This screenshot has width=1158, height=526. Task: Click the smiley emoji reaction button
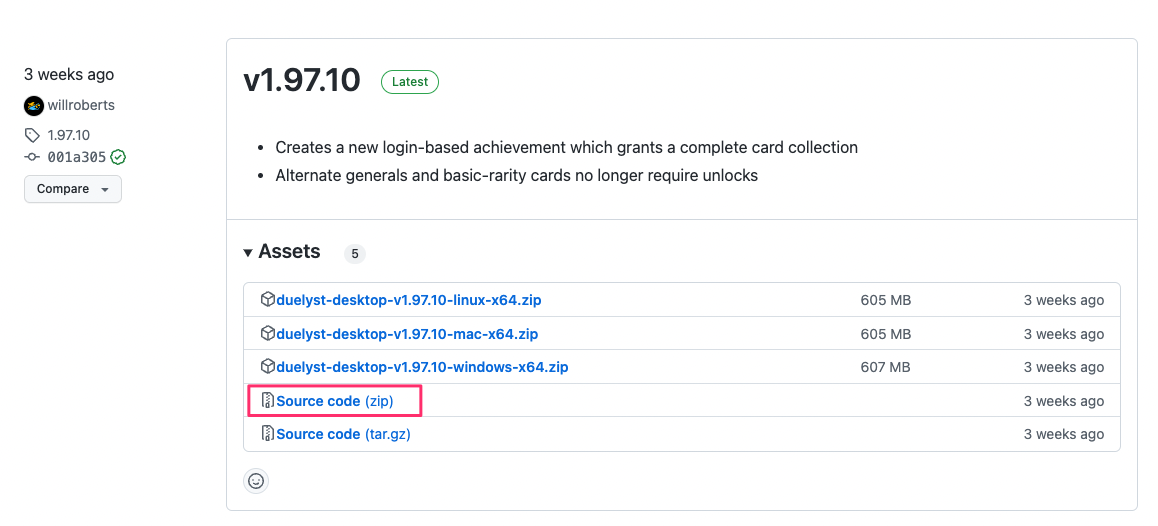256,481
